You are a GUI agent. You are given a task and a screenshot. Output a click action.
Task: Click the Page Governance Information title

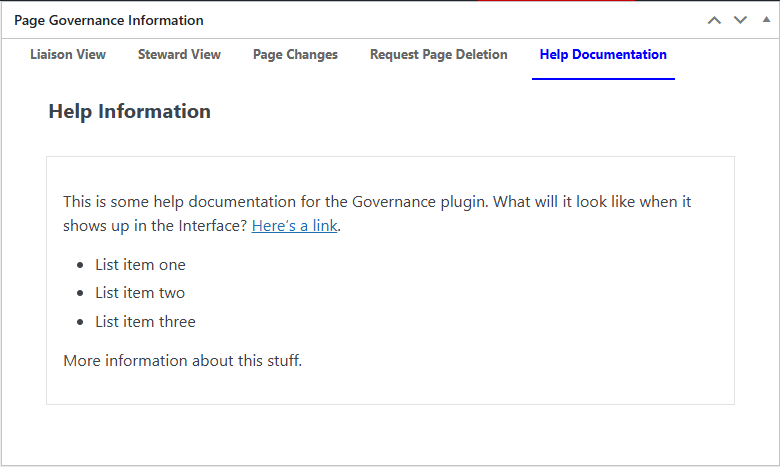point(109,20)
